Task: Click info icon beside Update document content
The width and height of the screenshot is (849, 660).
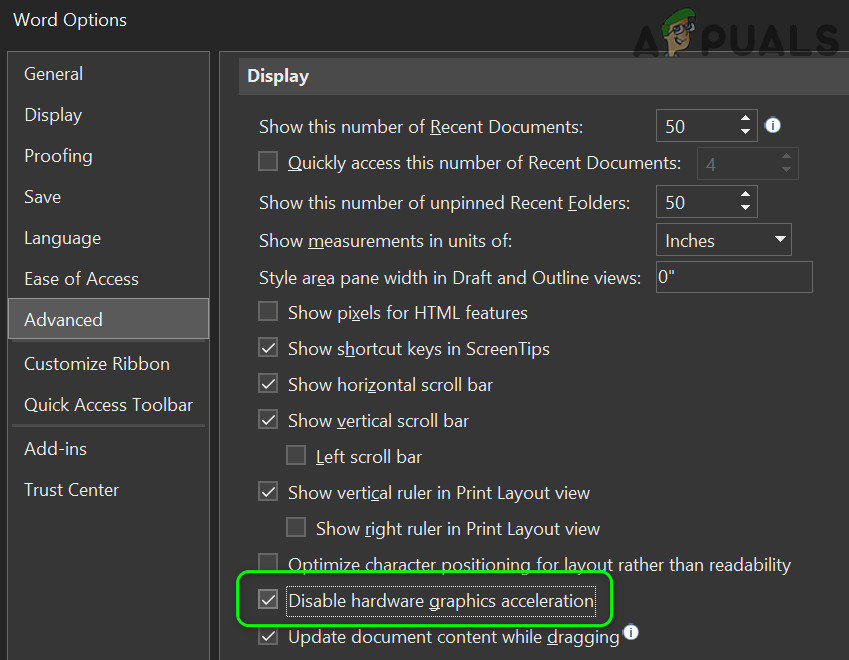Action: (x=631, y=632)
